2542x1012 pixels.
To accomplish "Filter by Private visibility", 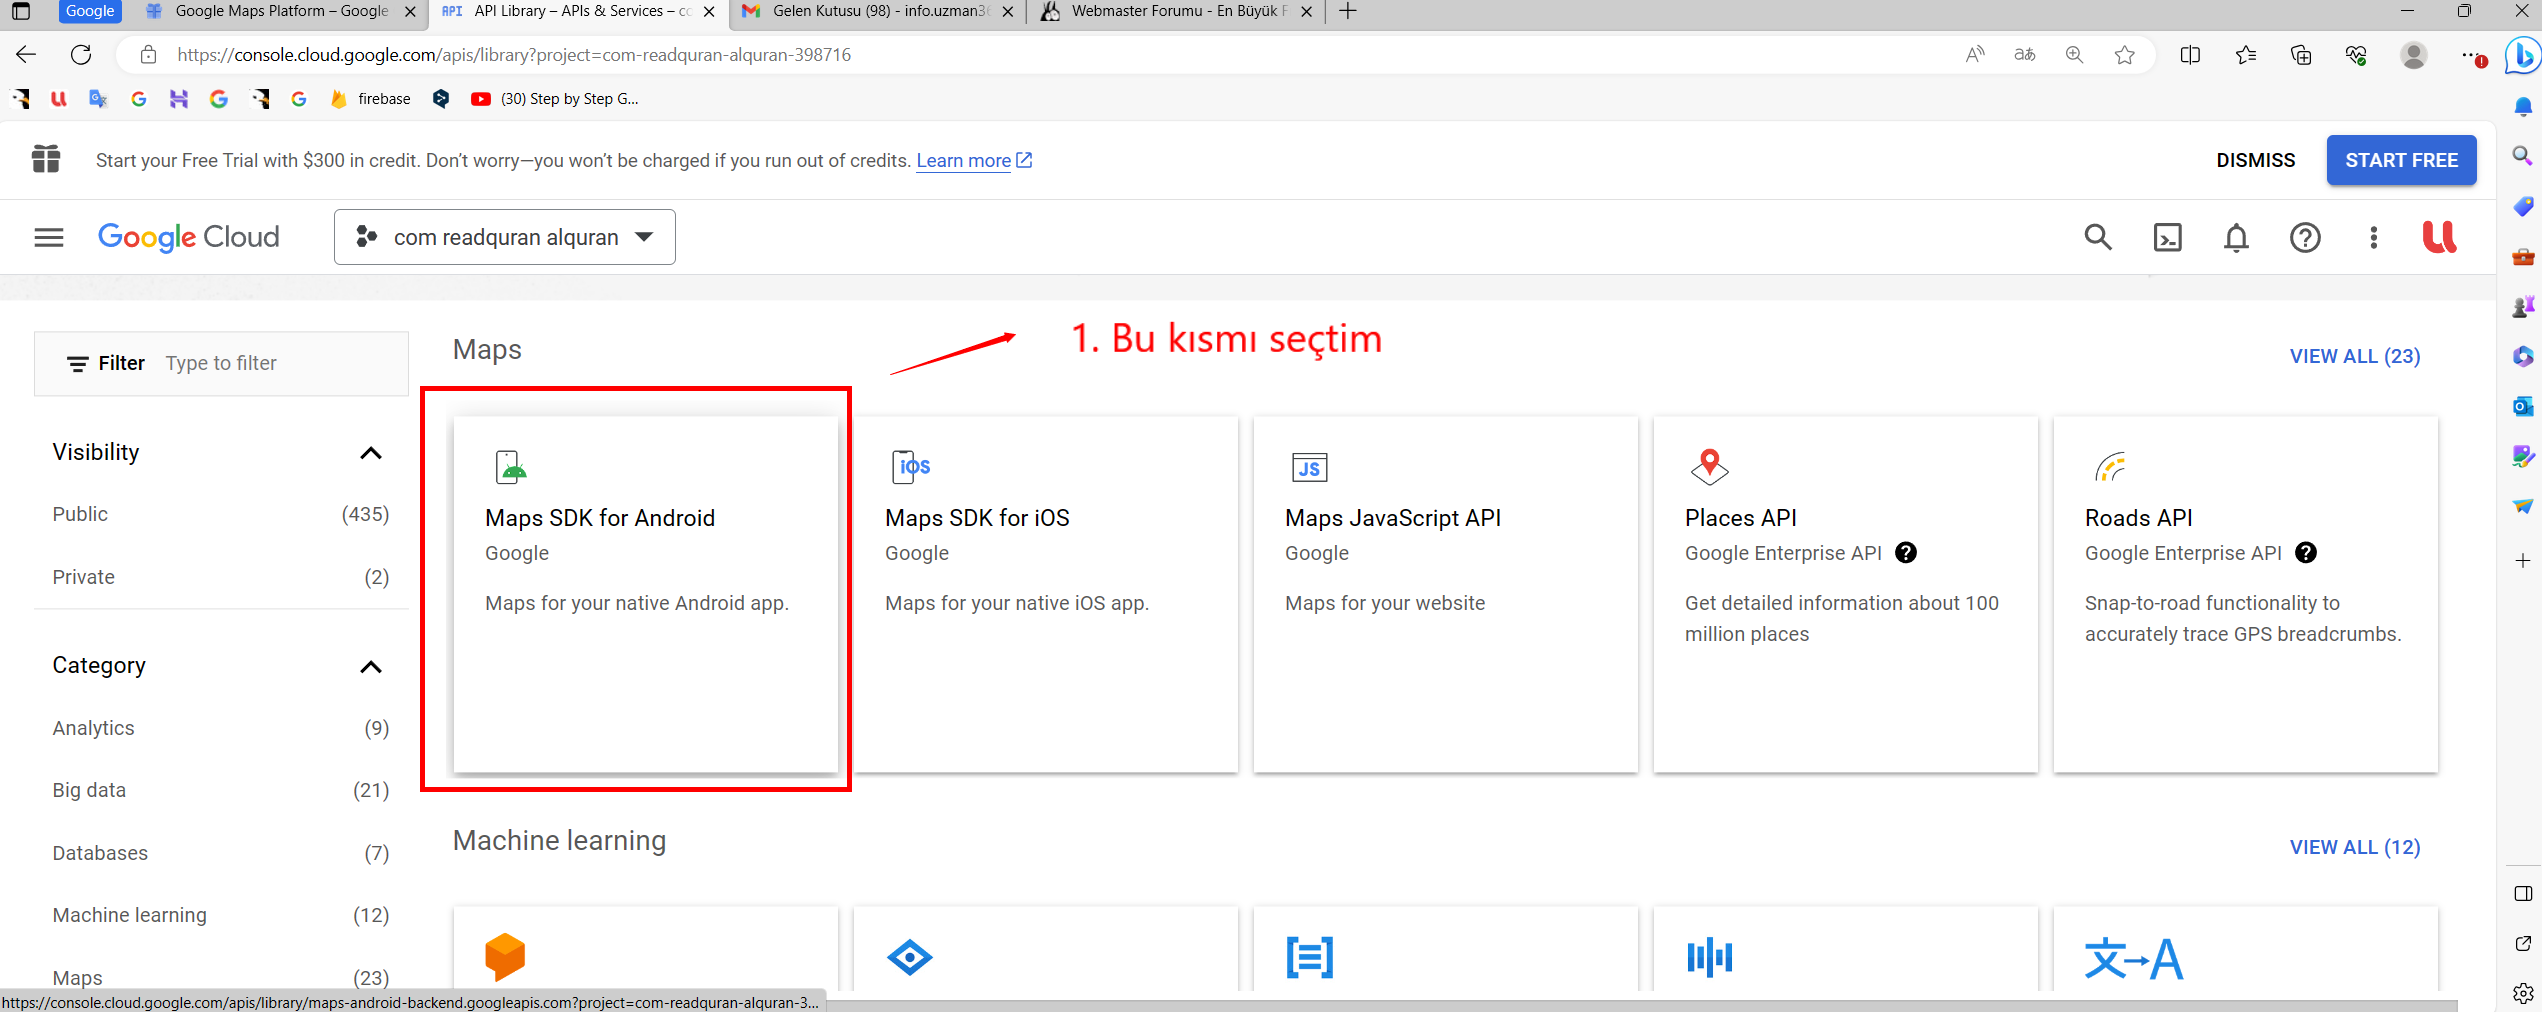I will 221,577.
